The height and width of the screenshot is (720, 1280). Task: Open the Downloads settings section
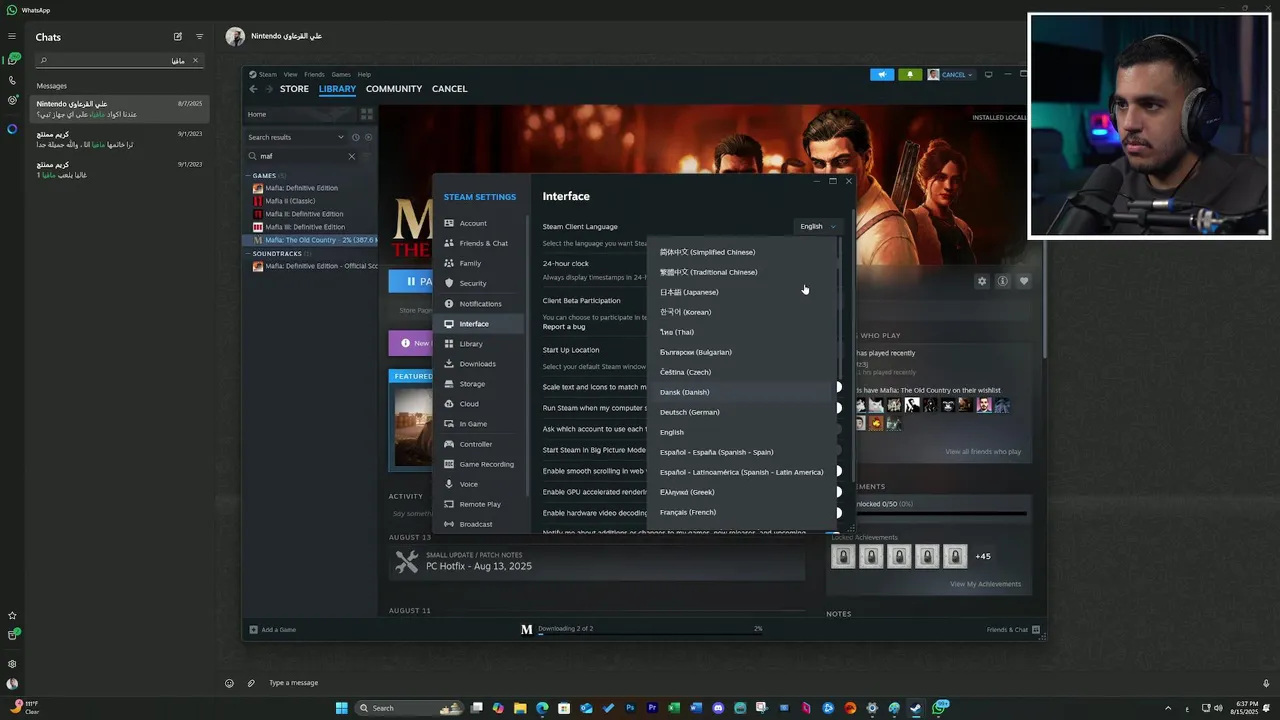coord(480,363)
